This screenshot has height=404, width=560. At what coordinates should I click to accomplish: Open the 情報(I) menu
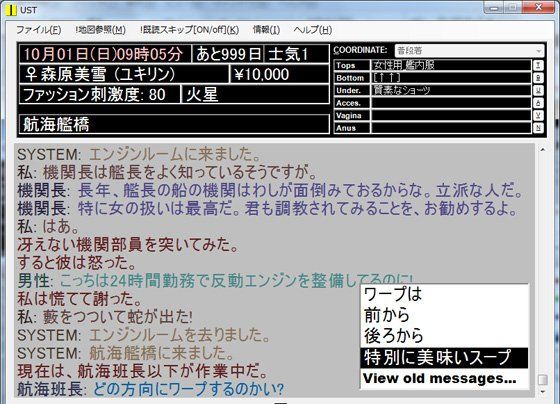[266, 30]
